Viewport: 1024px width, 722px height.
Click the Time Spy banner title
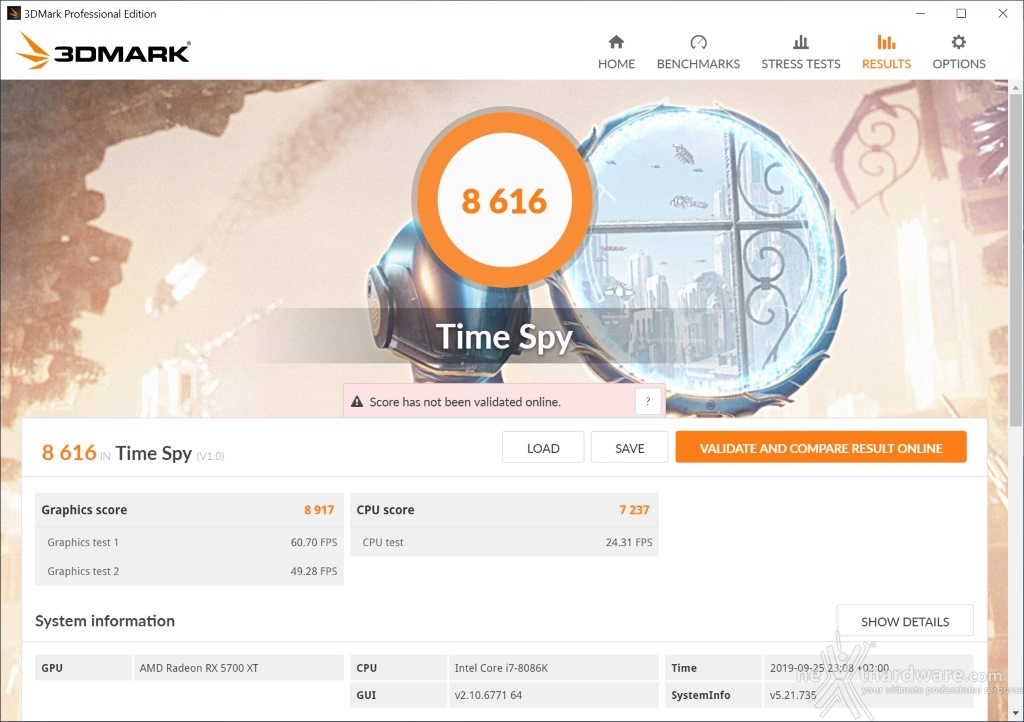click(x=504, y=337)
